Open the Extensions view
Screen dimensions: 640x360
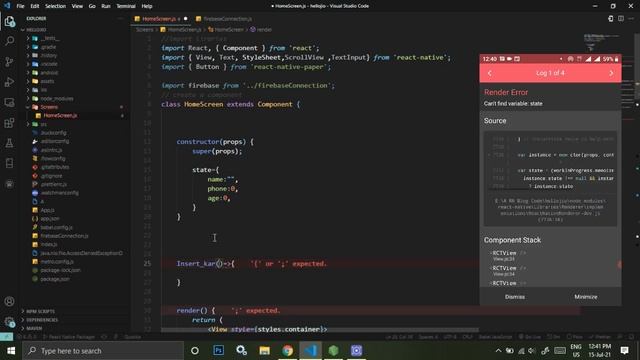tap(9, 122)
